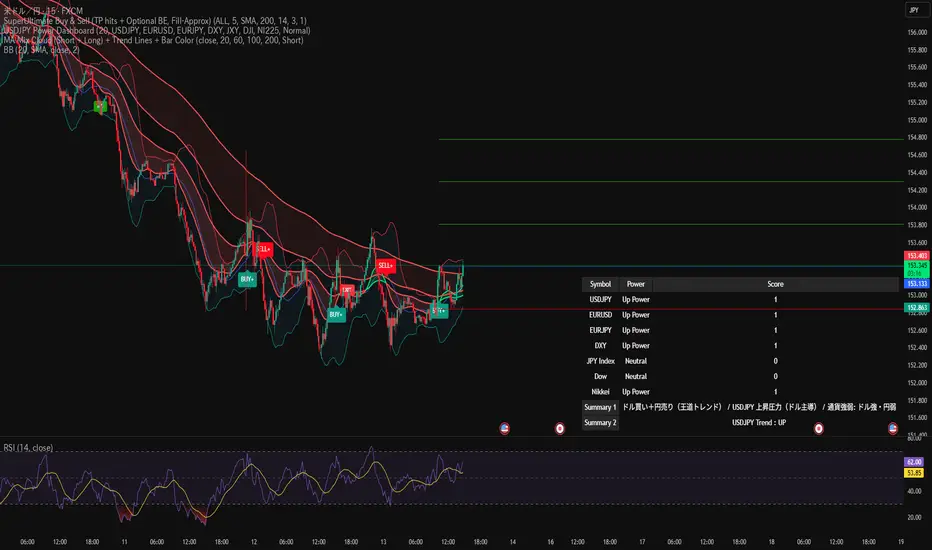932x550 pixels.
Task: Click the SELL+ signal label on the 13th
Action: point(386,265)
